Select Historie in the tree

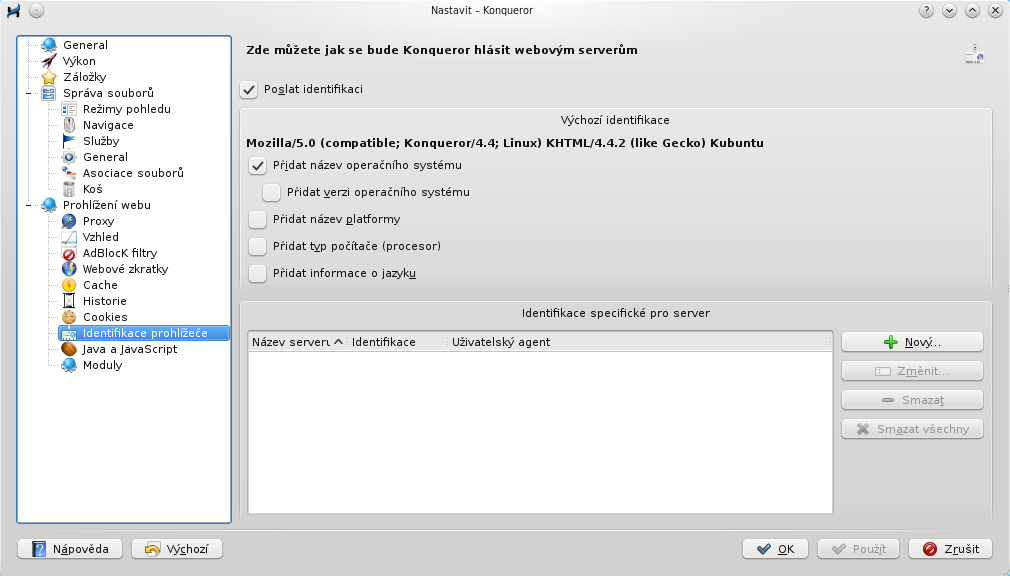point(104,301)
